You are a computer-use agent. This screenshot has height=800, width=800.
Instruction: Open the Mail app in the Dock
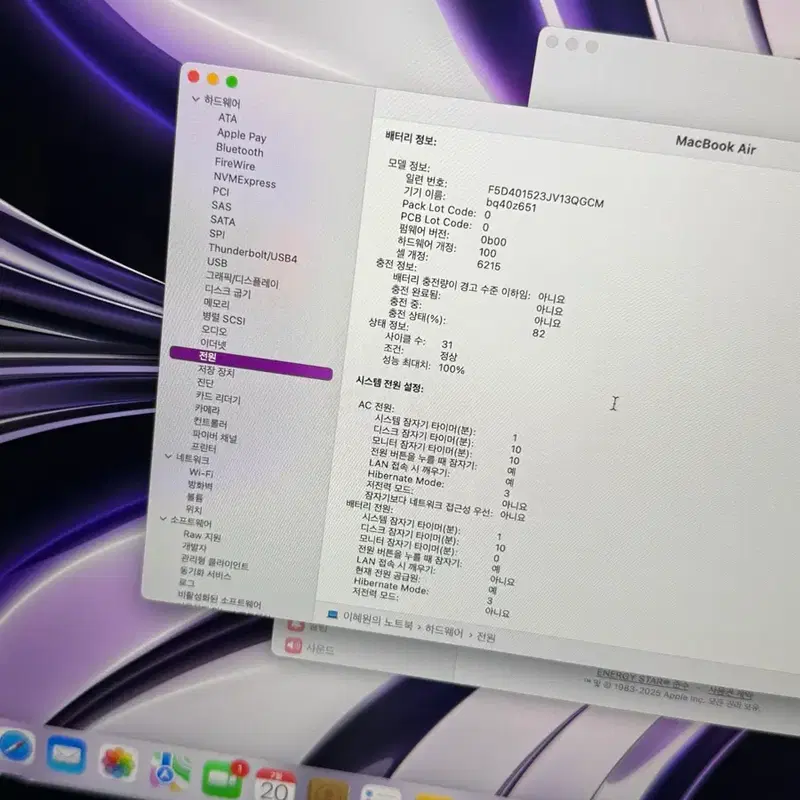pos(66,755)
